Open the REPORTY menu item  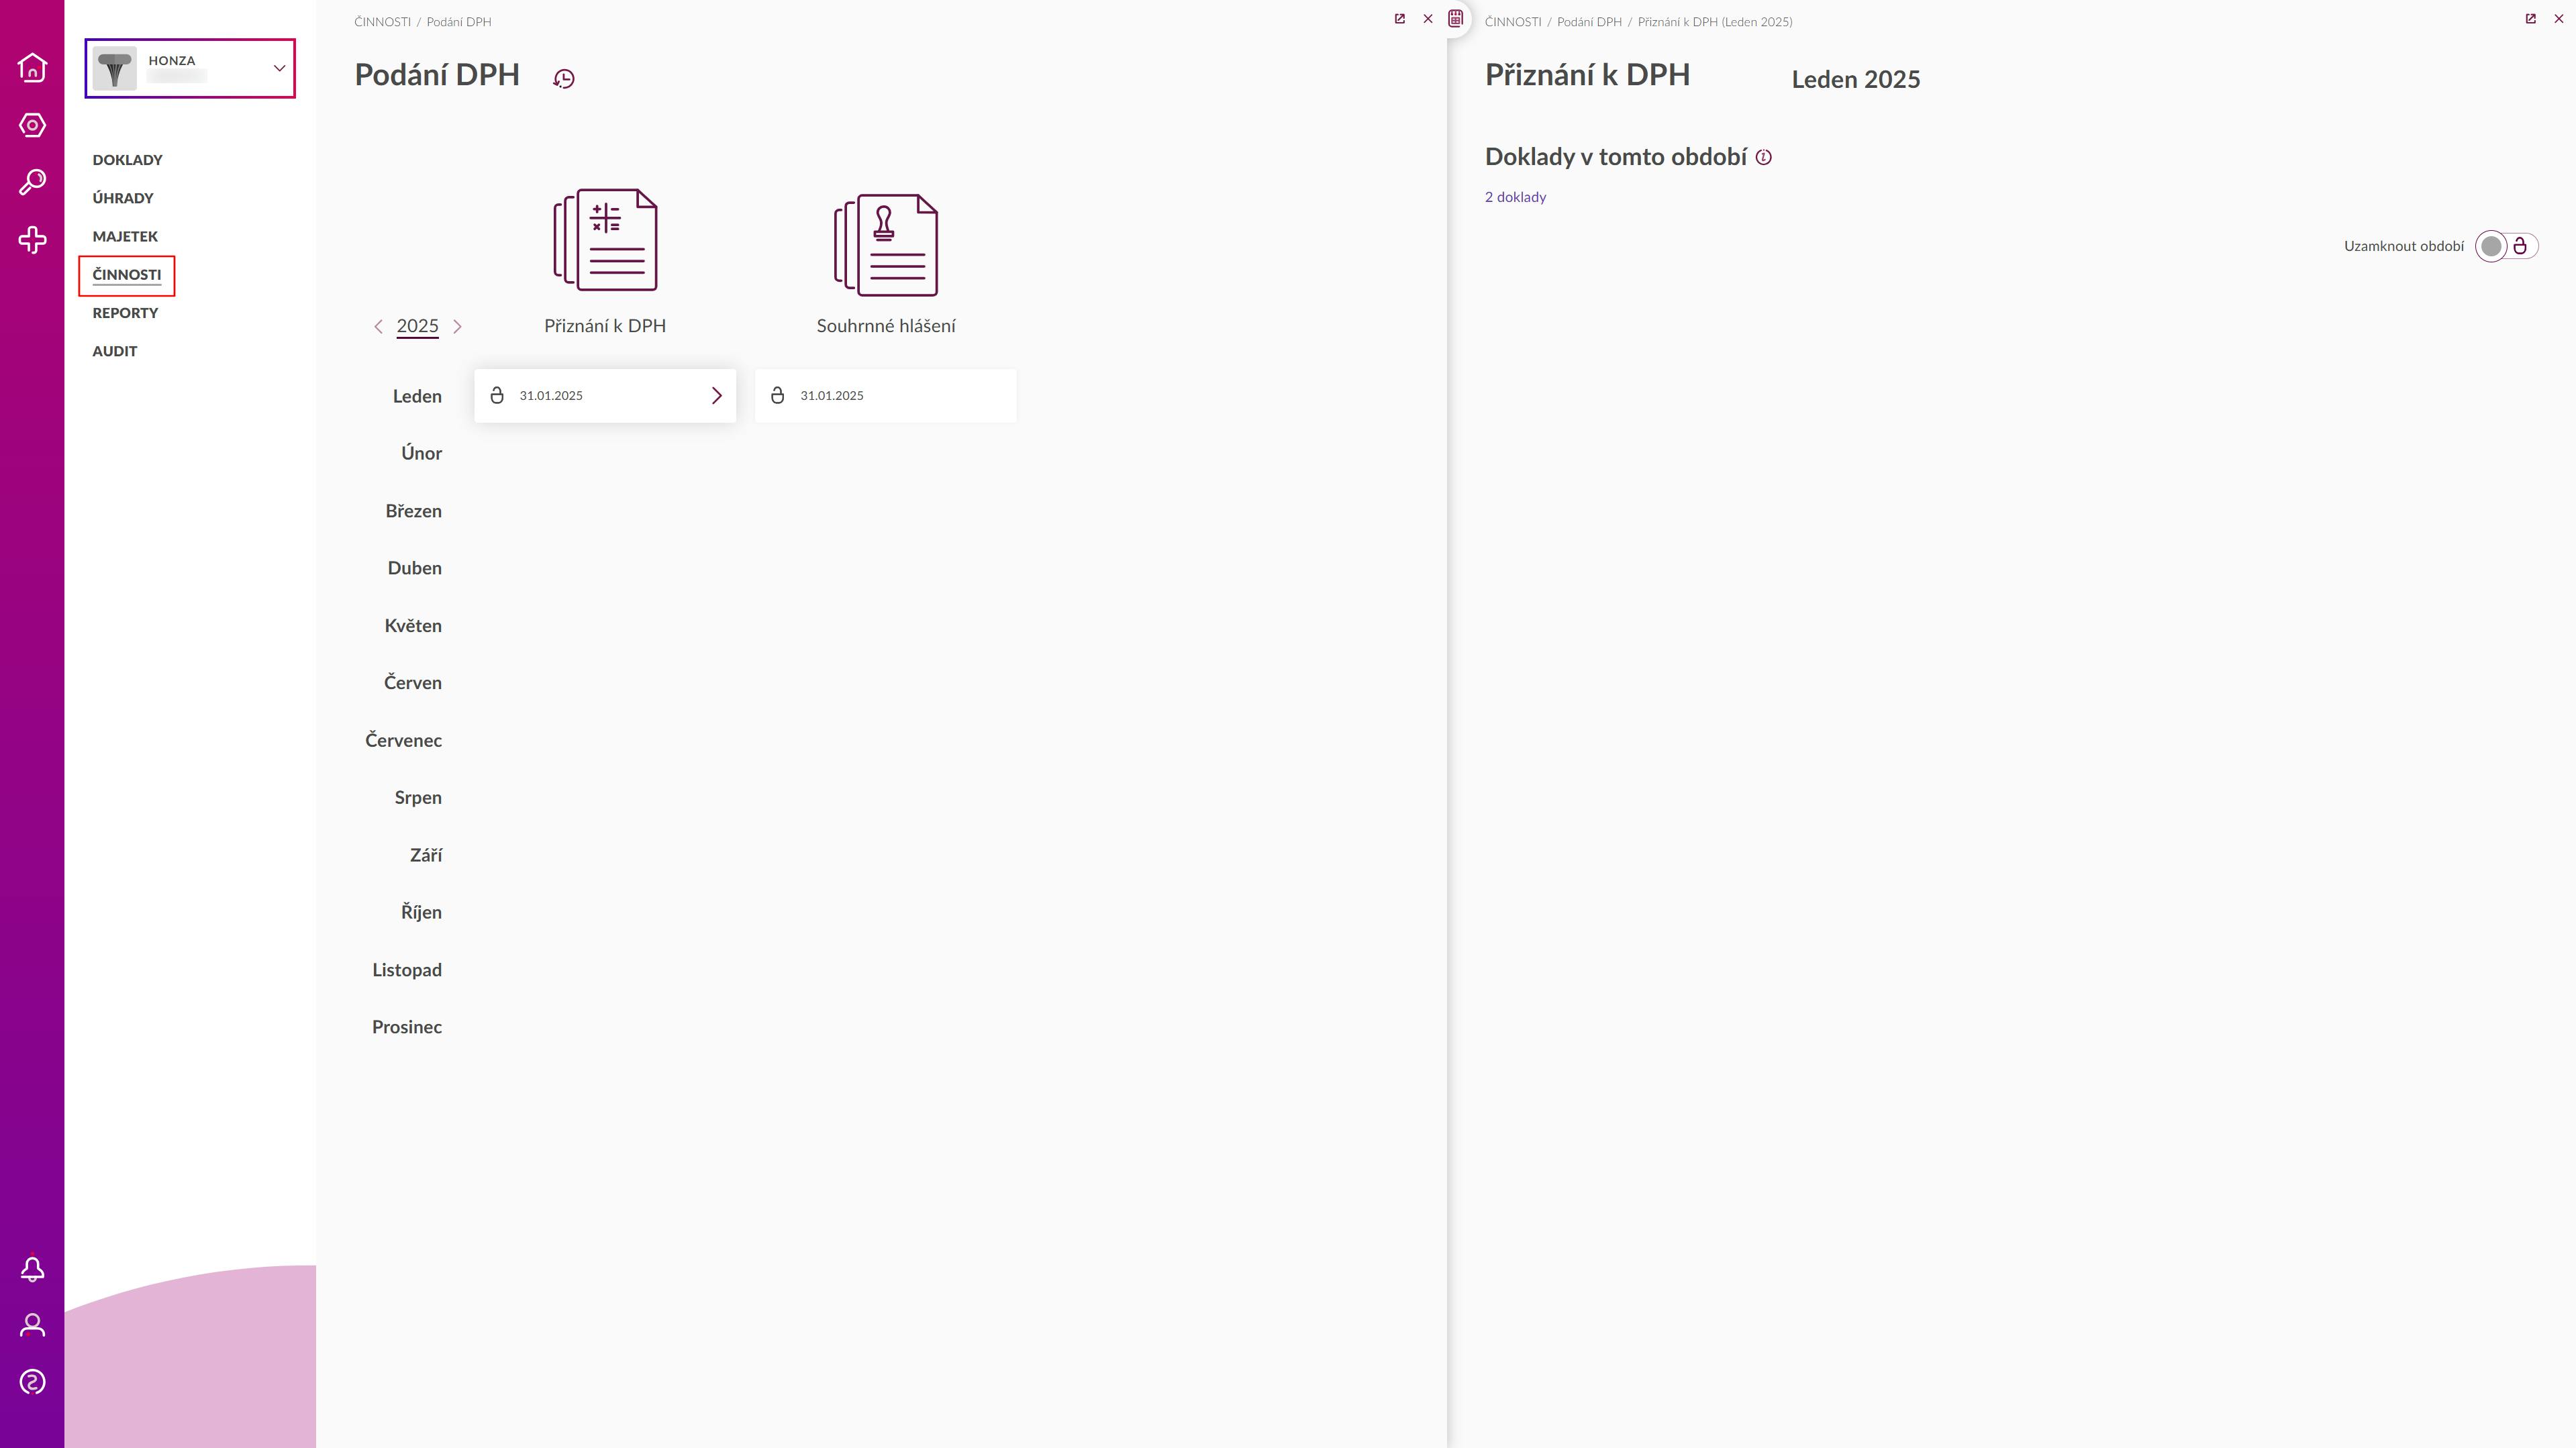pyautogui.click(x=125, y=313)
